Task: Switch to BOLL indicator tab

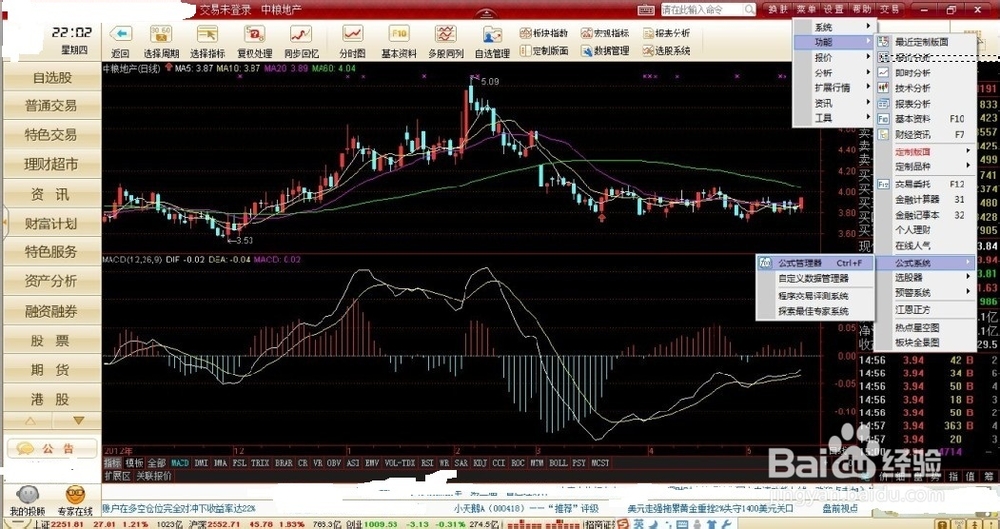Action: pyautogui.click(x=558, y=462)
